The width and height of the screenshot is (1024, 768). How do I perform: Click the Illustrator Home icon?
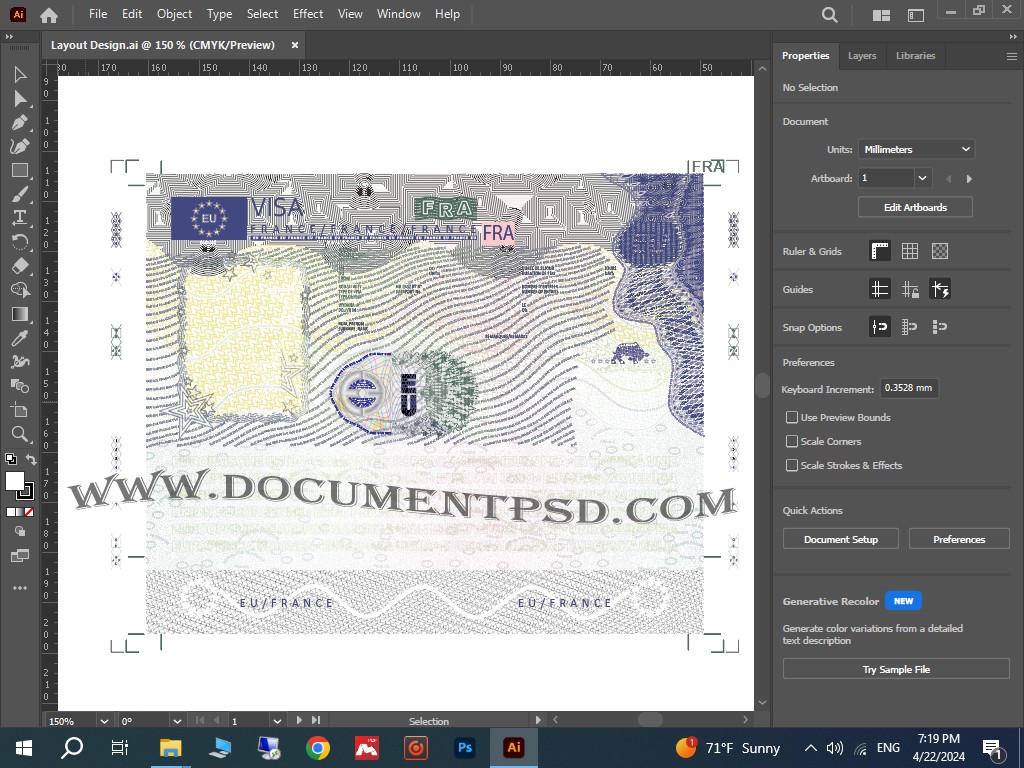coord(49,14)
